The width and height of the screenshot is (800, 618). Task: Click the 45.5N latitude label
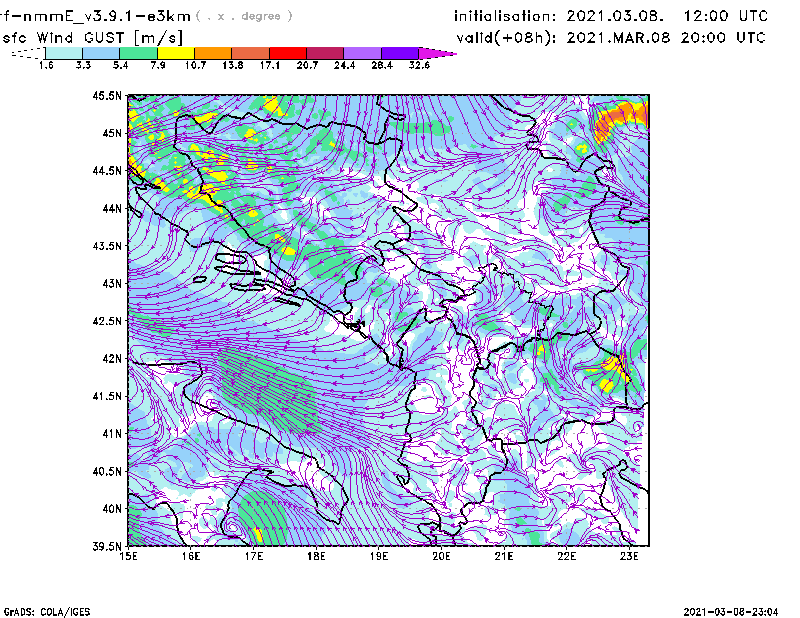click(107, 95)
